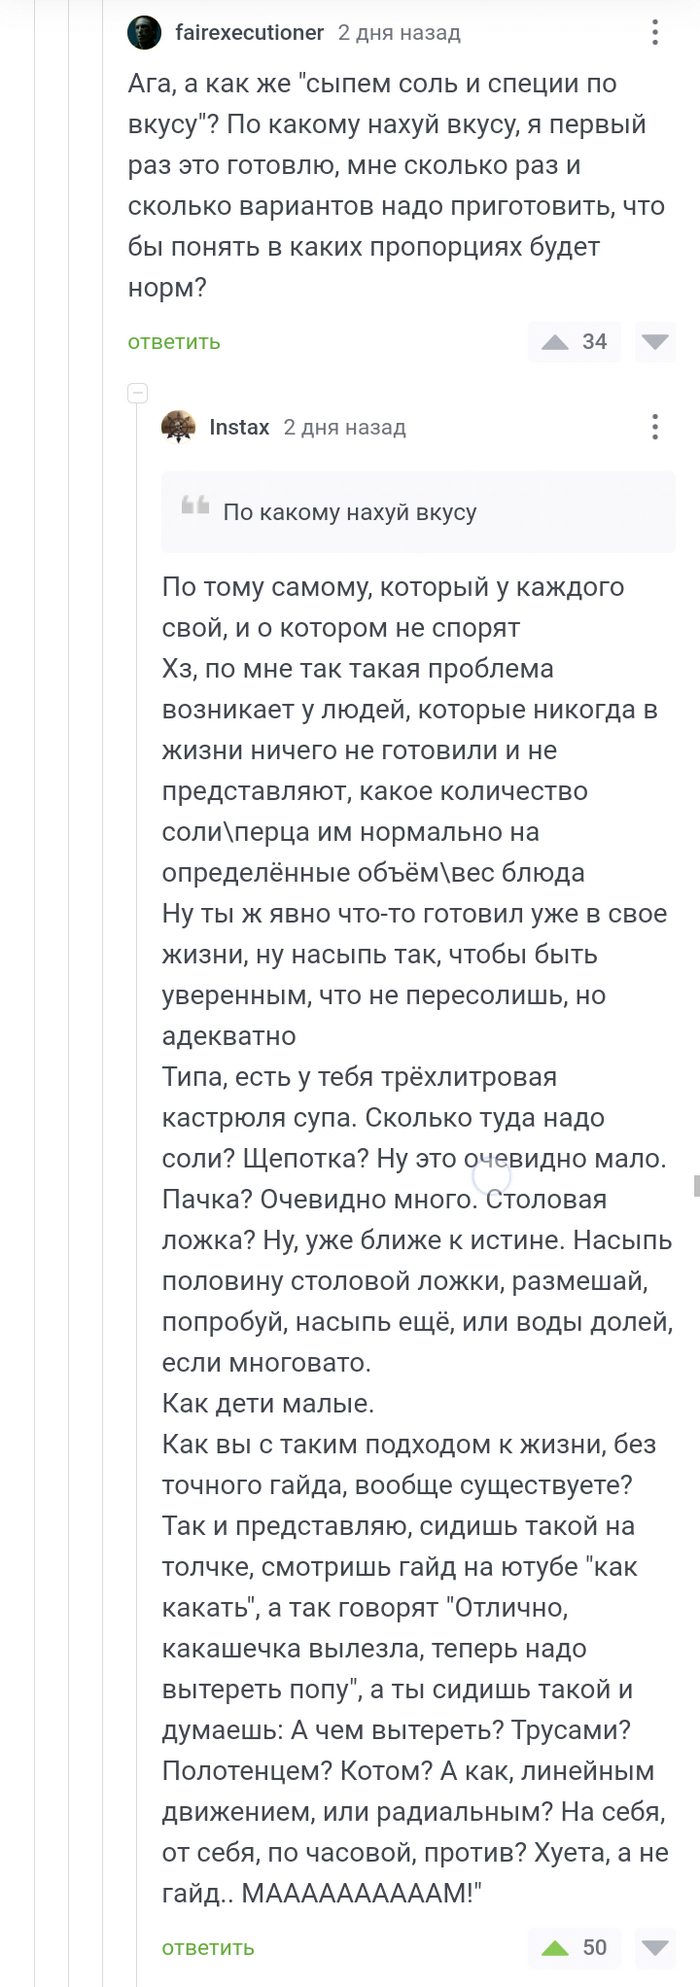Upvote fairexecutioner's comment with 34 rating

tap(555, 342)
